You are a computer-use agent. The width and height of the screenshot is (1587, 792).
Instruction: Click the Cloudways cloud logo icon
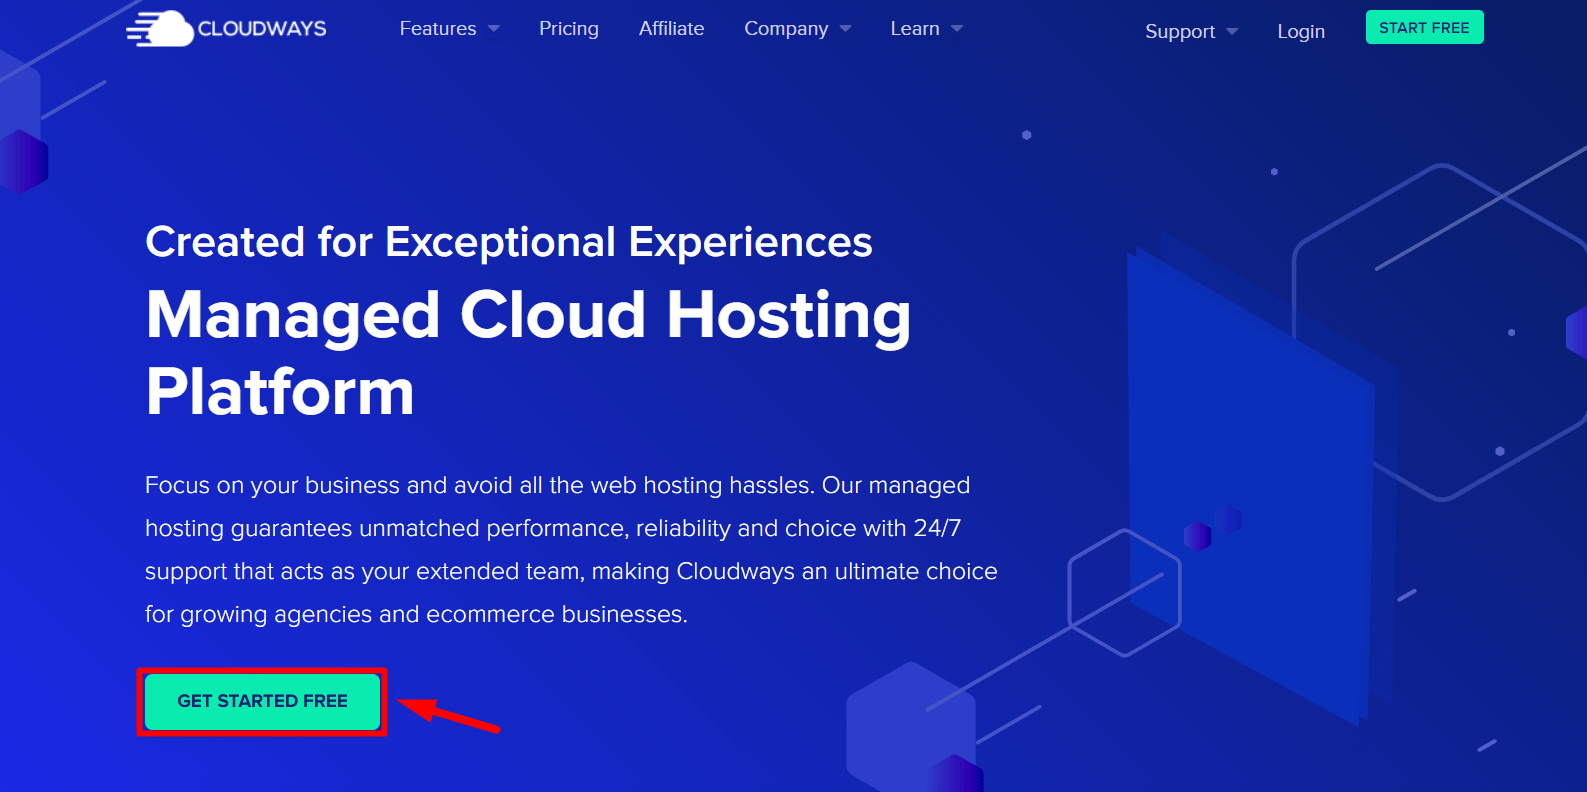160,29
